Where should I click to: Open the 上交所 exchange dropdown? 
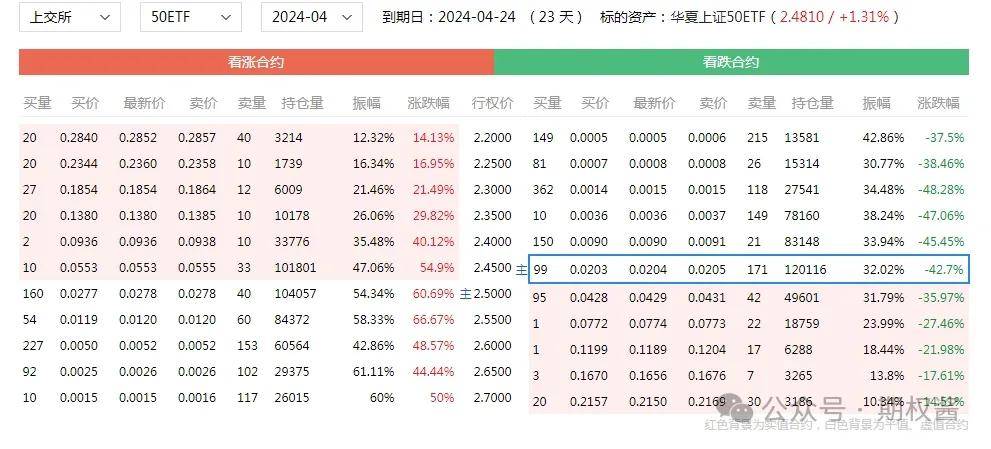[x=70, y=17]
